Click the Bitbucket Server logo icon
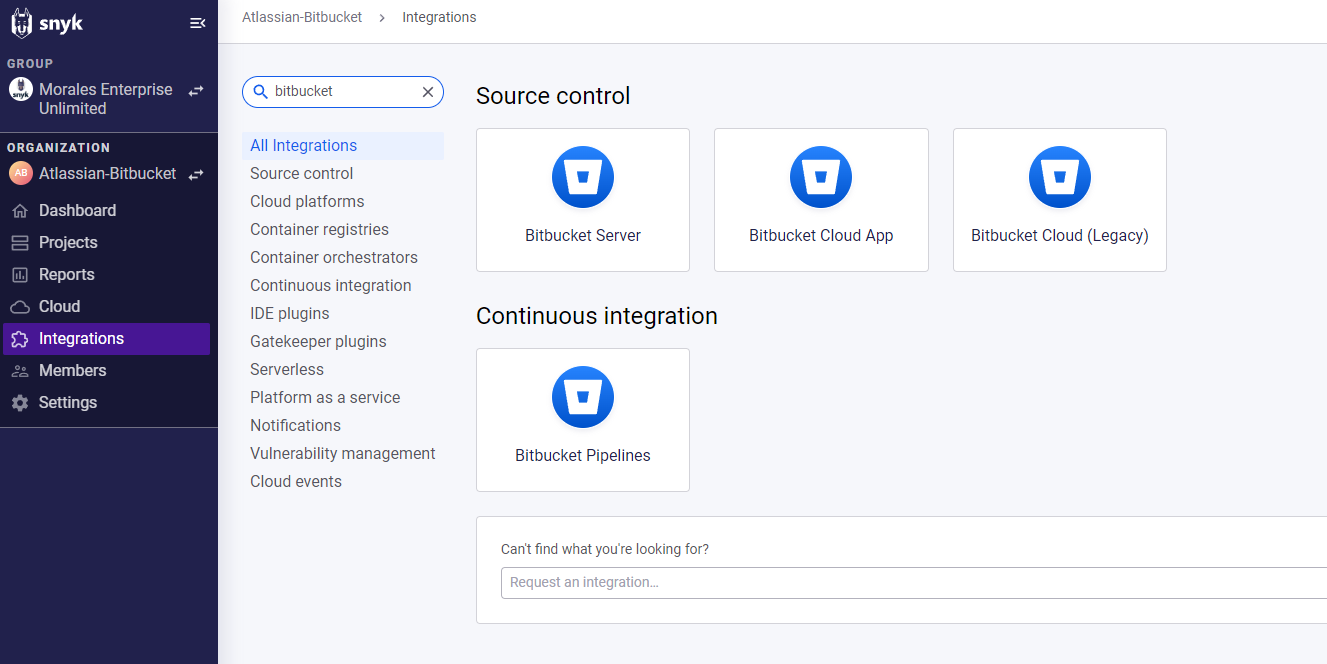This screenshot has width=1327, height=664. [x=583, y=177]
